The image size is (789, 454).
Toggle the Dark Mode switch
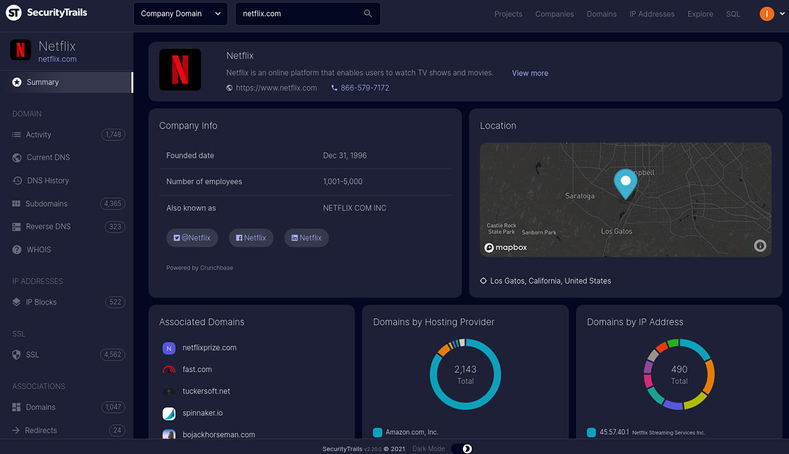coord(462,448)
